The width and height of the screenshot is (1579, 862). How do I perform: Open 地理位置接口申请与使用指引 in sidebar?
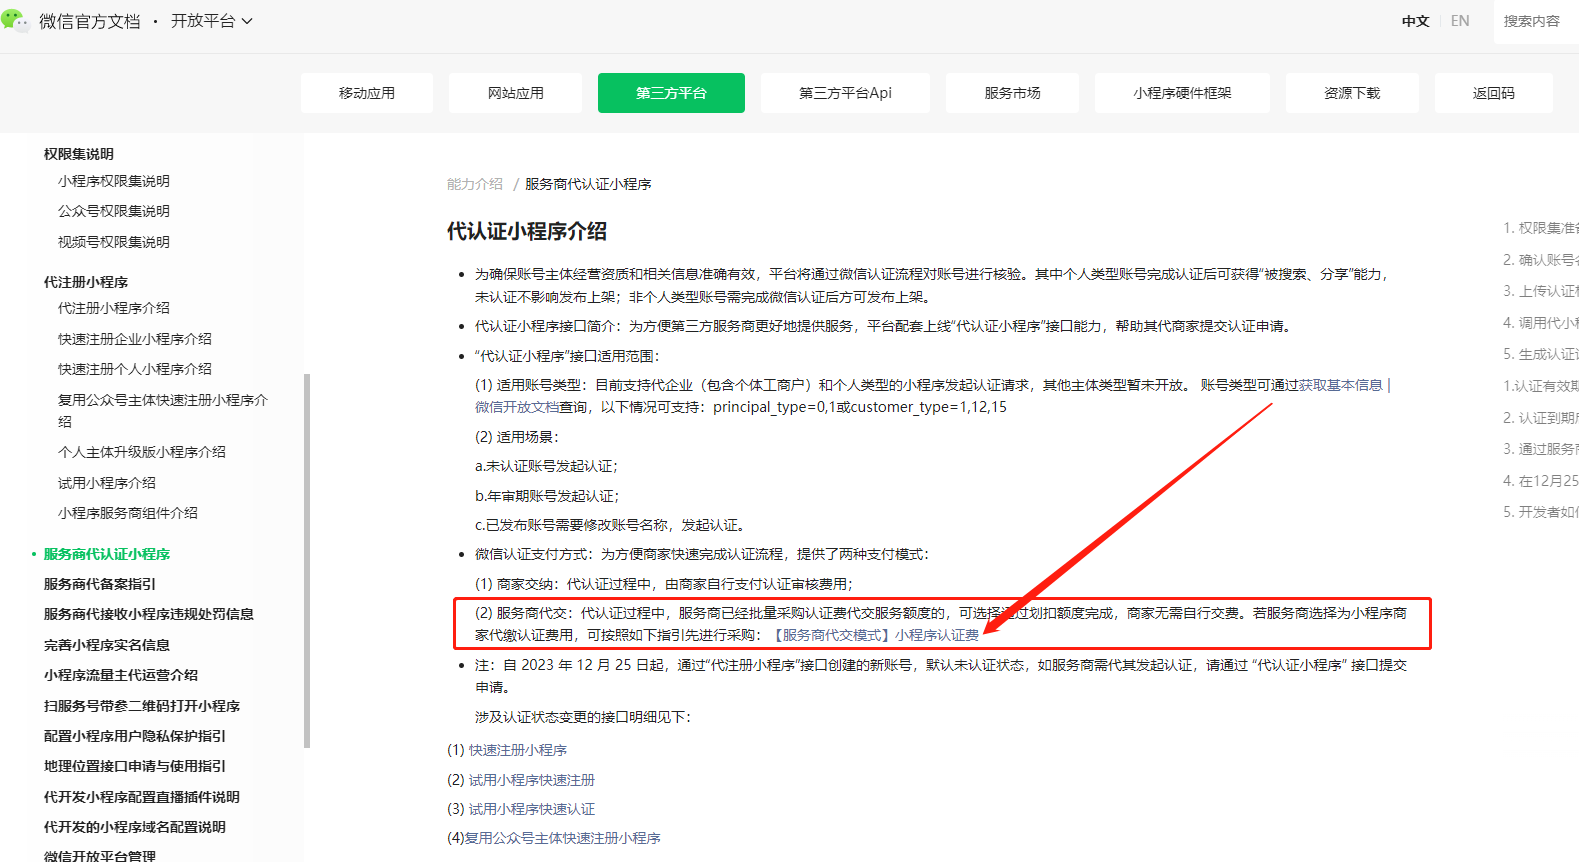[135, 766]
